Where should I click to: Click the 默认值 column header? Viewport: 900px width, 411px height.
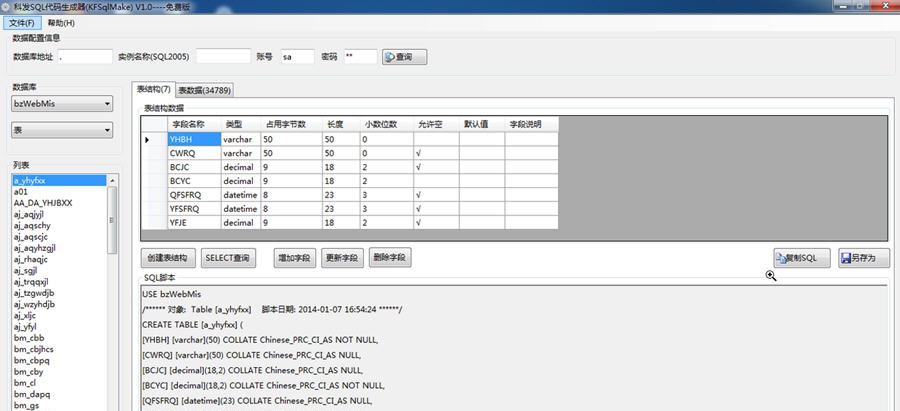(x=482, y=124)
